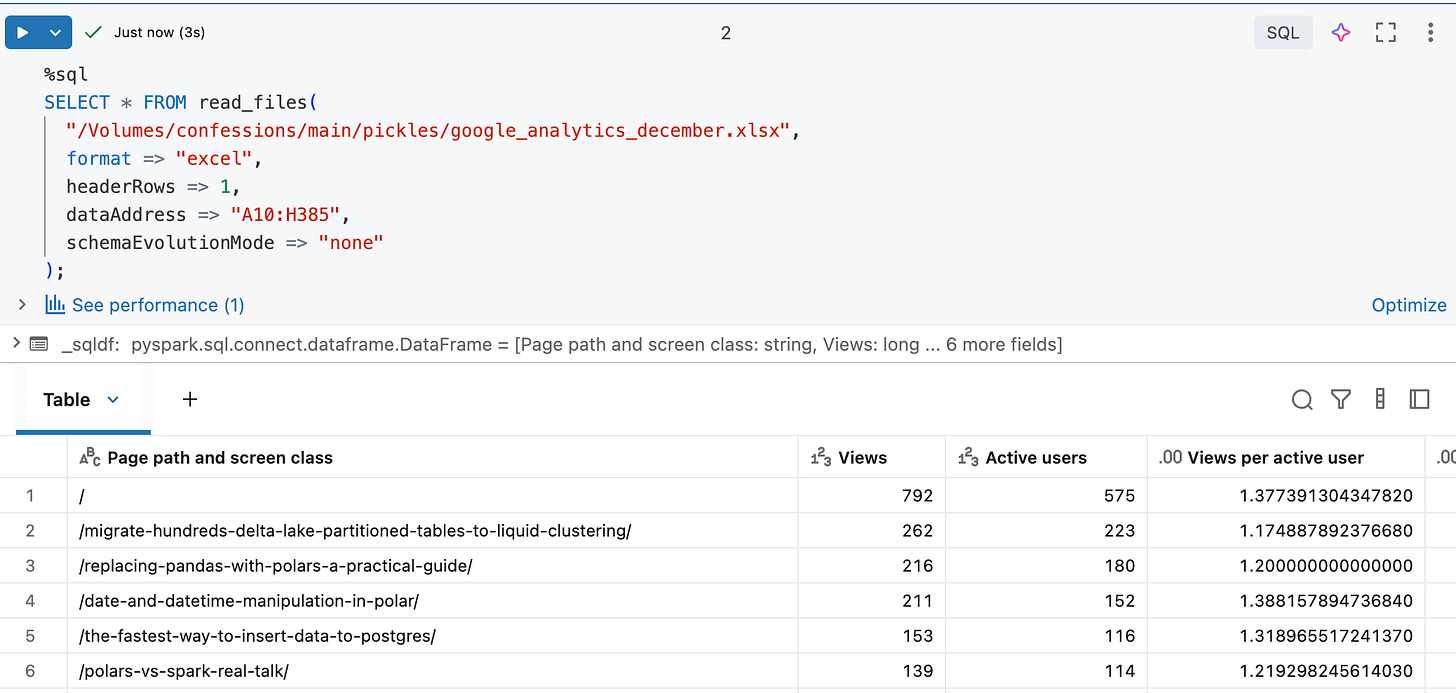This screenshot has width=1456, height=693.
Task: Click the Active users value 116
Action: pos(1119,636)
